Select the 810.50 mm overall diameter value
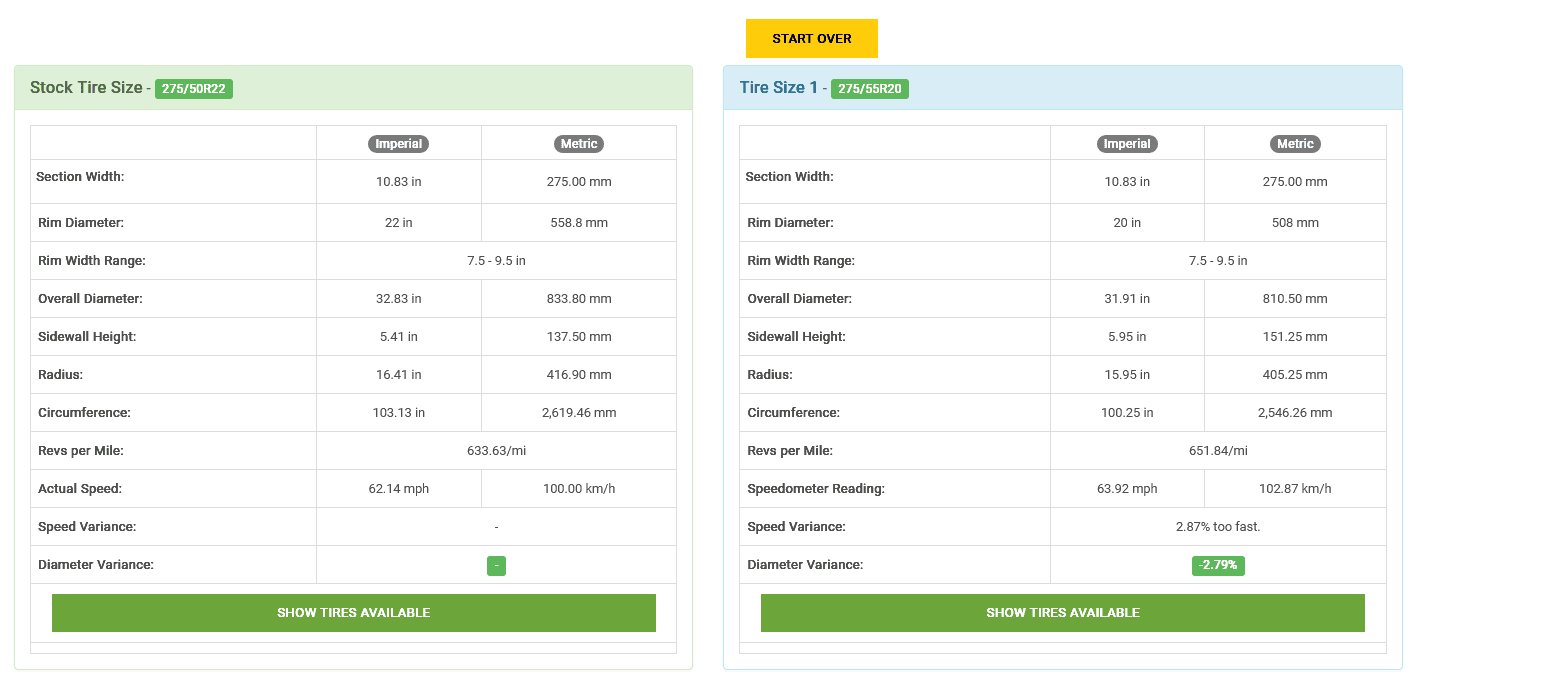The image size is (1548, 690). [x=1295, y=299]
